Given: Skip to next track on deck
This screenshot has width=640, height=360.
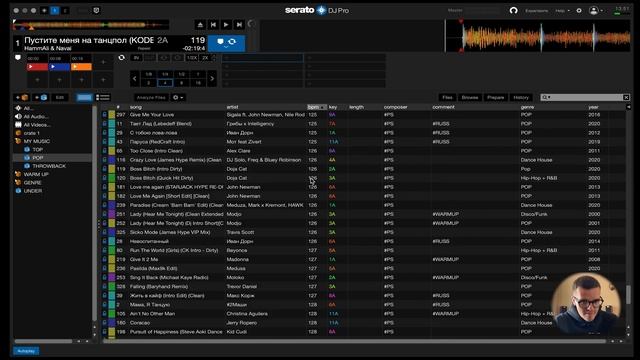Looking at the screenshot, I should [239, 24].
